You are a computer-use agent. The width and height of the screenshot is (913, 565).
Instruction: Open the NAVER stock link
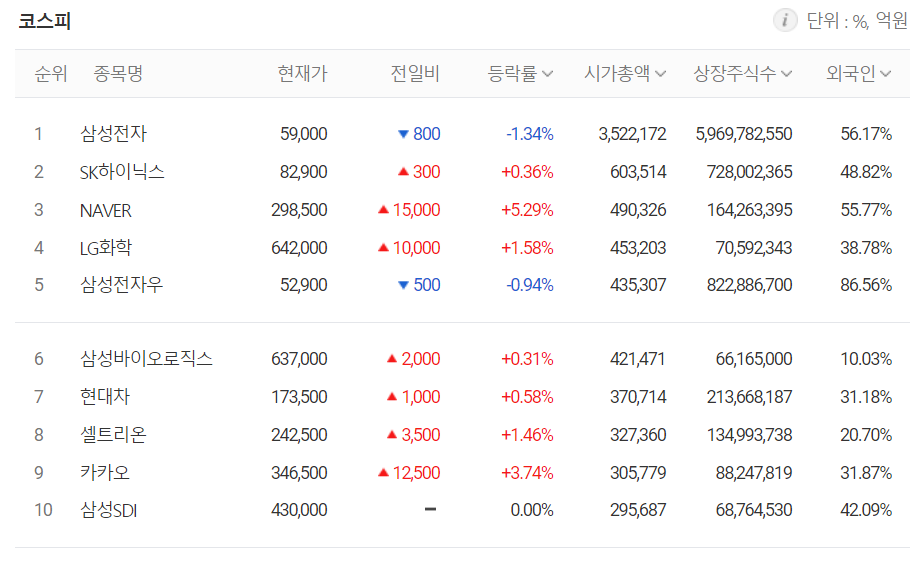pos(105,210)
